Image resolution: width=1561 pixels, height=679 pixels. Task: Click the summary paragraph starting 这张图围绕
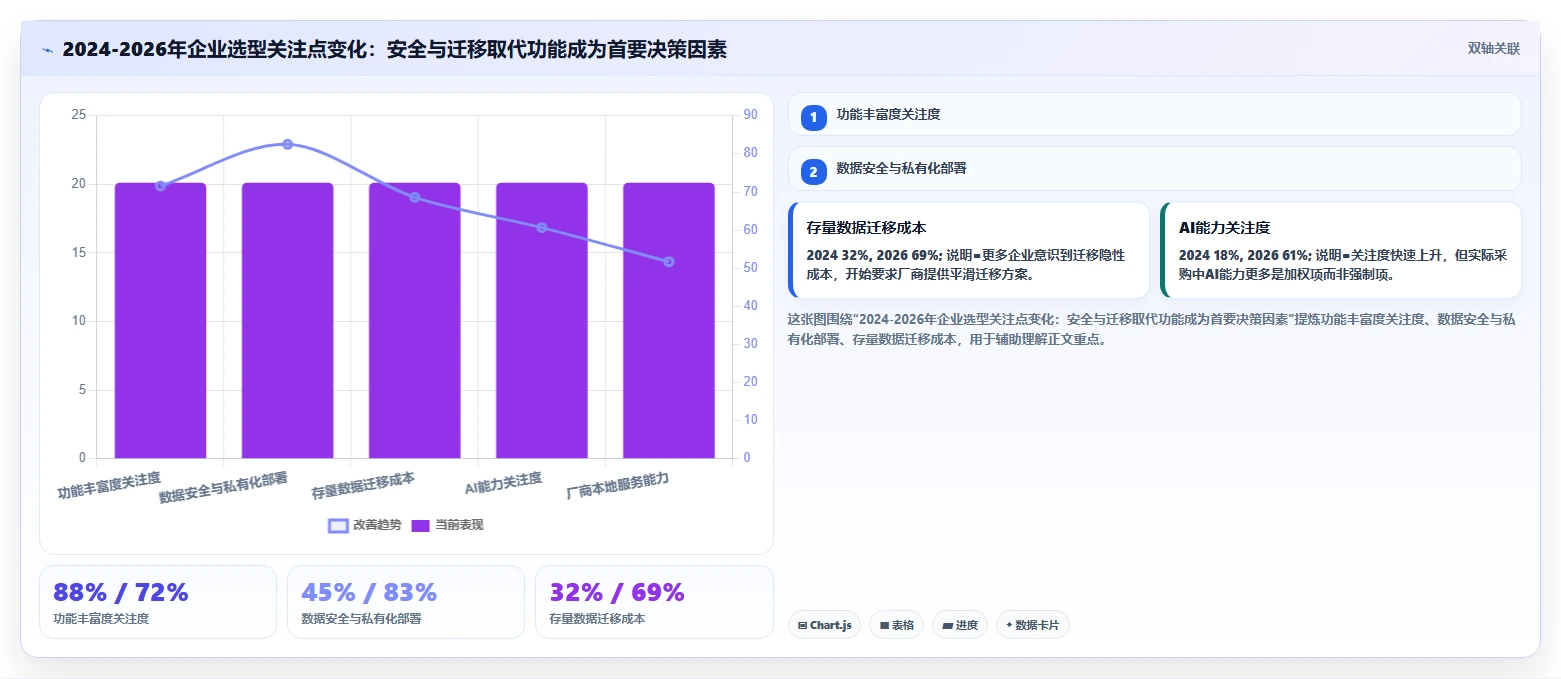pos(1152,329)
